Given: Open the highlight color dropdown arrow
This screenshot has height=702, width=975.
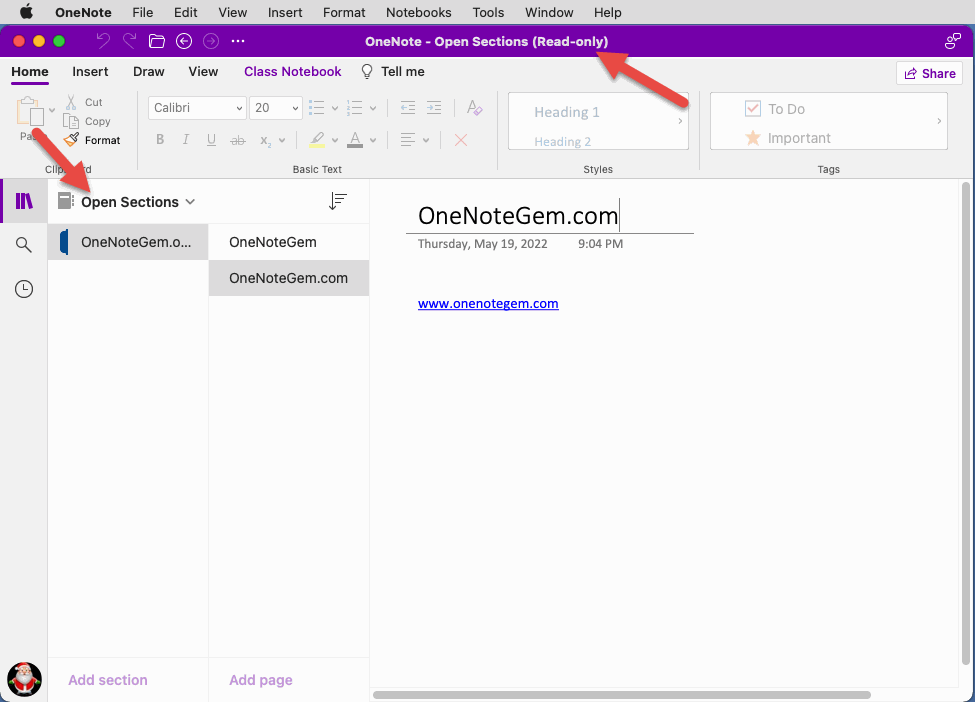Looking at the screenshot, I should point(335,141).
